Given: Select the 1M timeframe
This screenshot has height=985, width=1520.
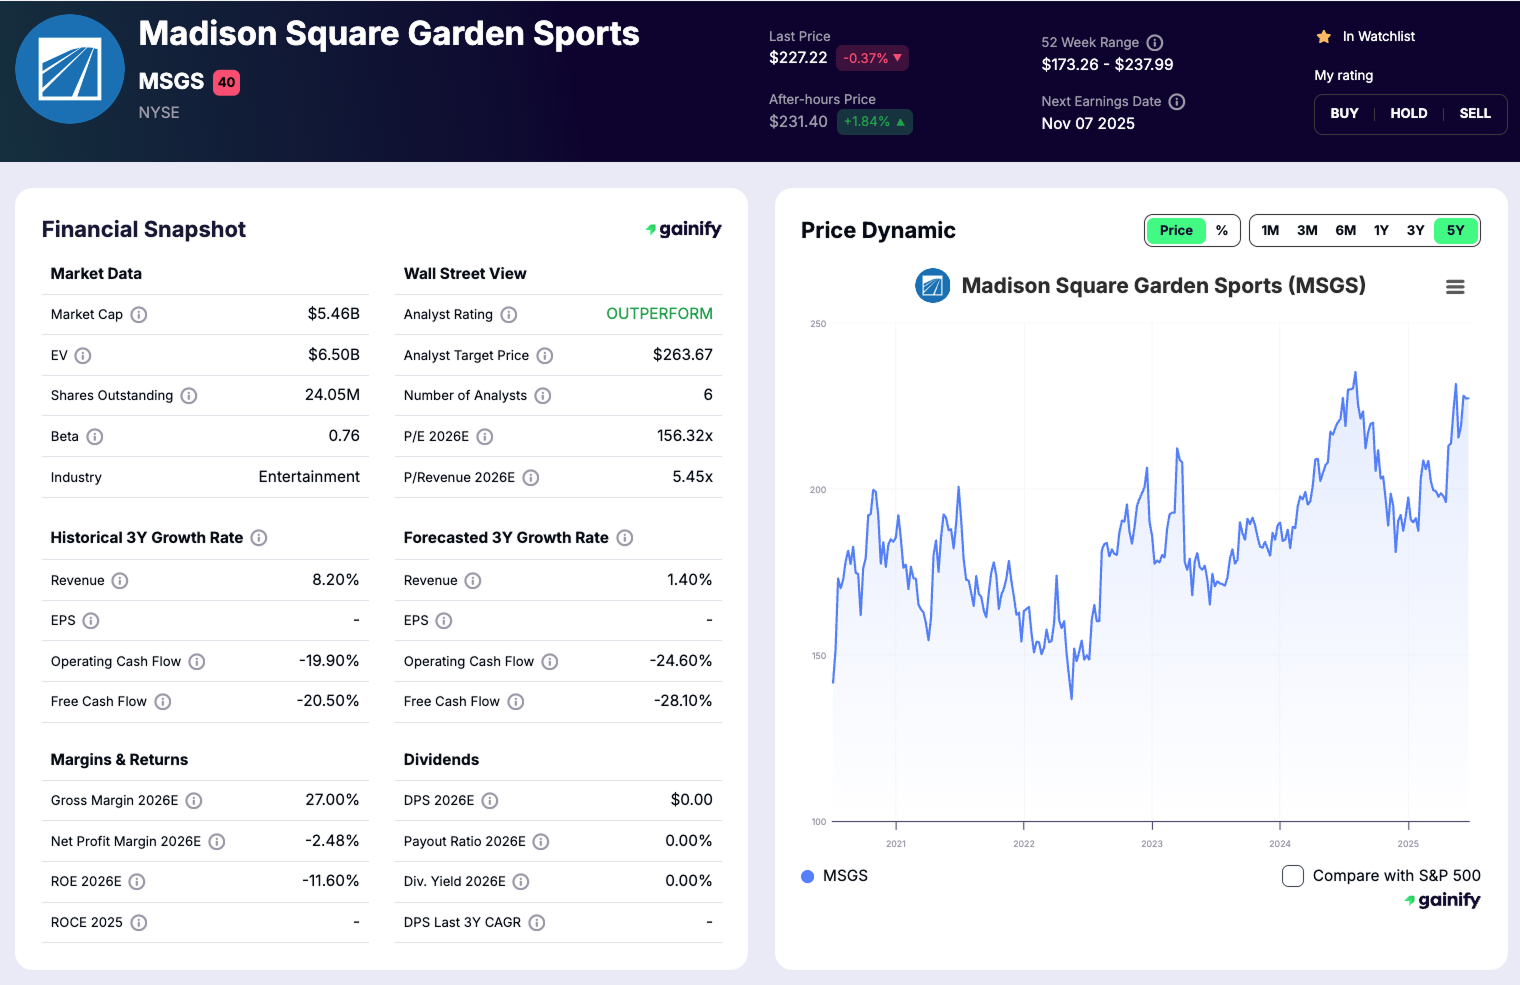Looking at the screenshot, I should (1270, 230).
